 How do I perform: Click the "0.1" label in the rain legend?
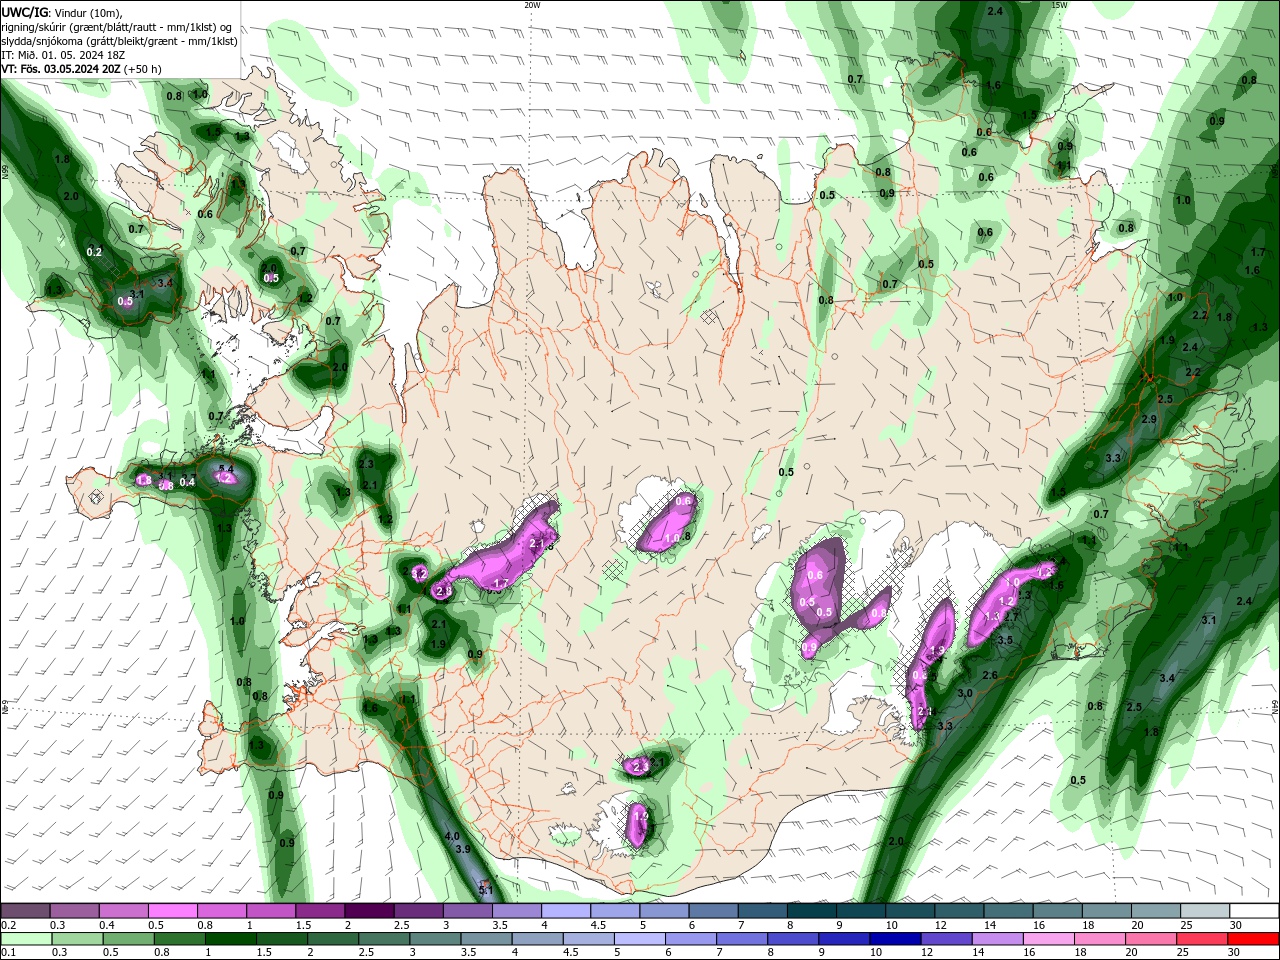pyautogui.click(x=7, y=953)
